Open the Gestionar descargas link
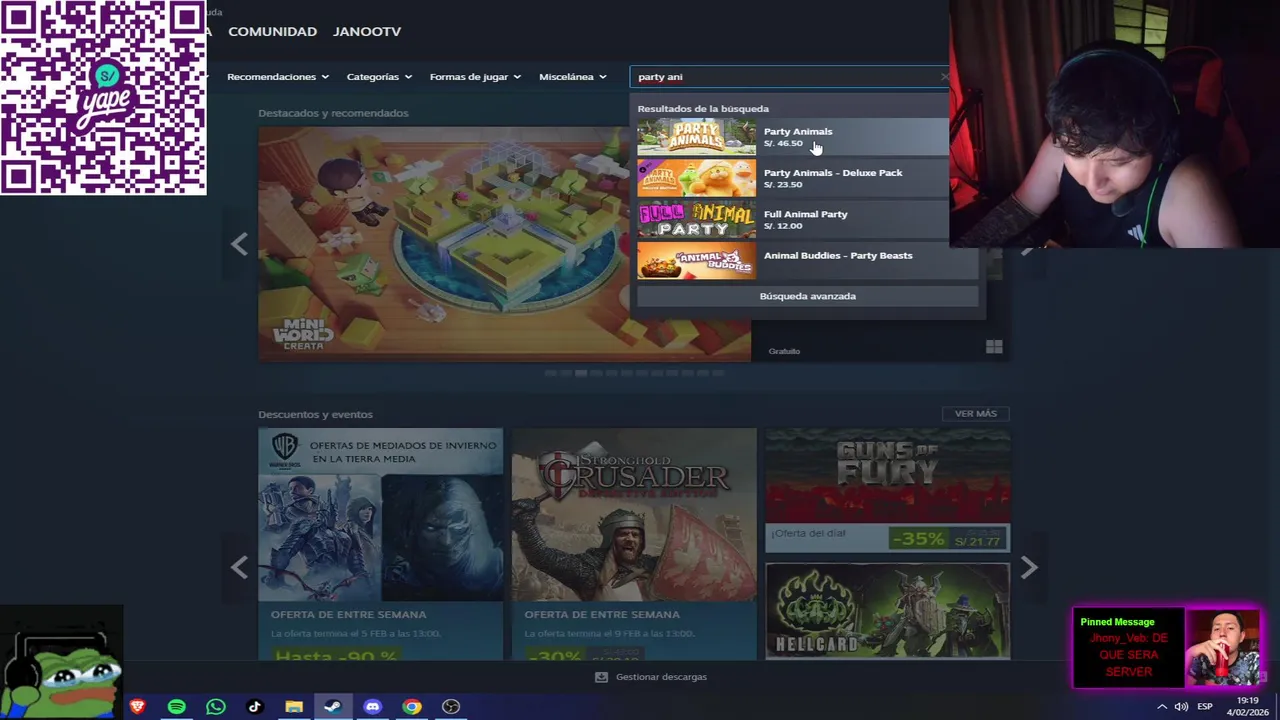The width and height of the screenshot is (1280, 720). pos(661,677)
